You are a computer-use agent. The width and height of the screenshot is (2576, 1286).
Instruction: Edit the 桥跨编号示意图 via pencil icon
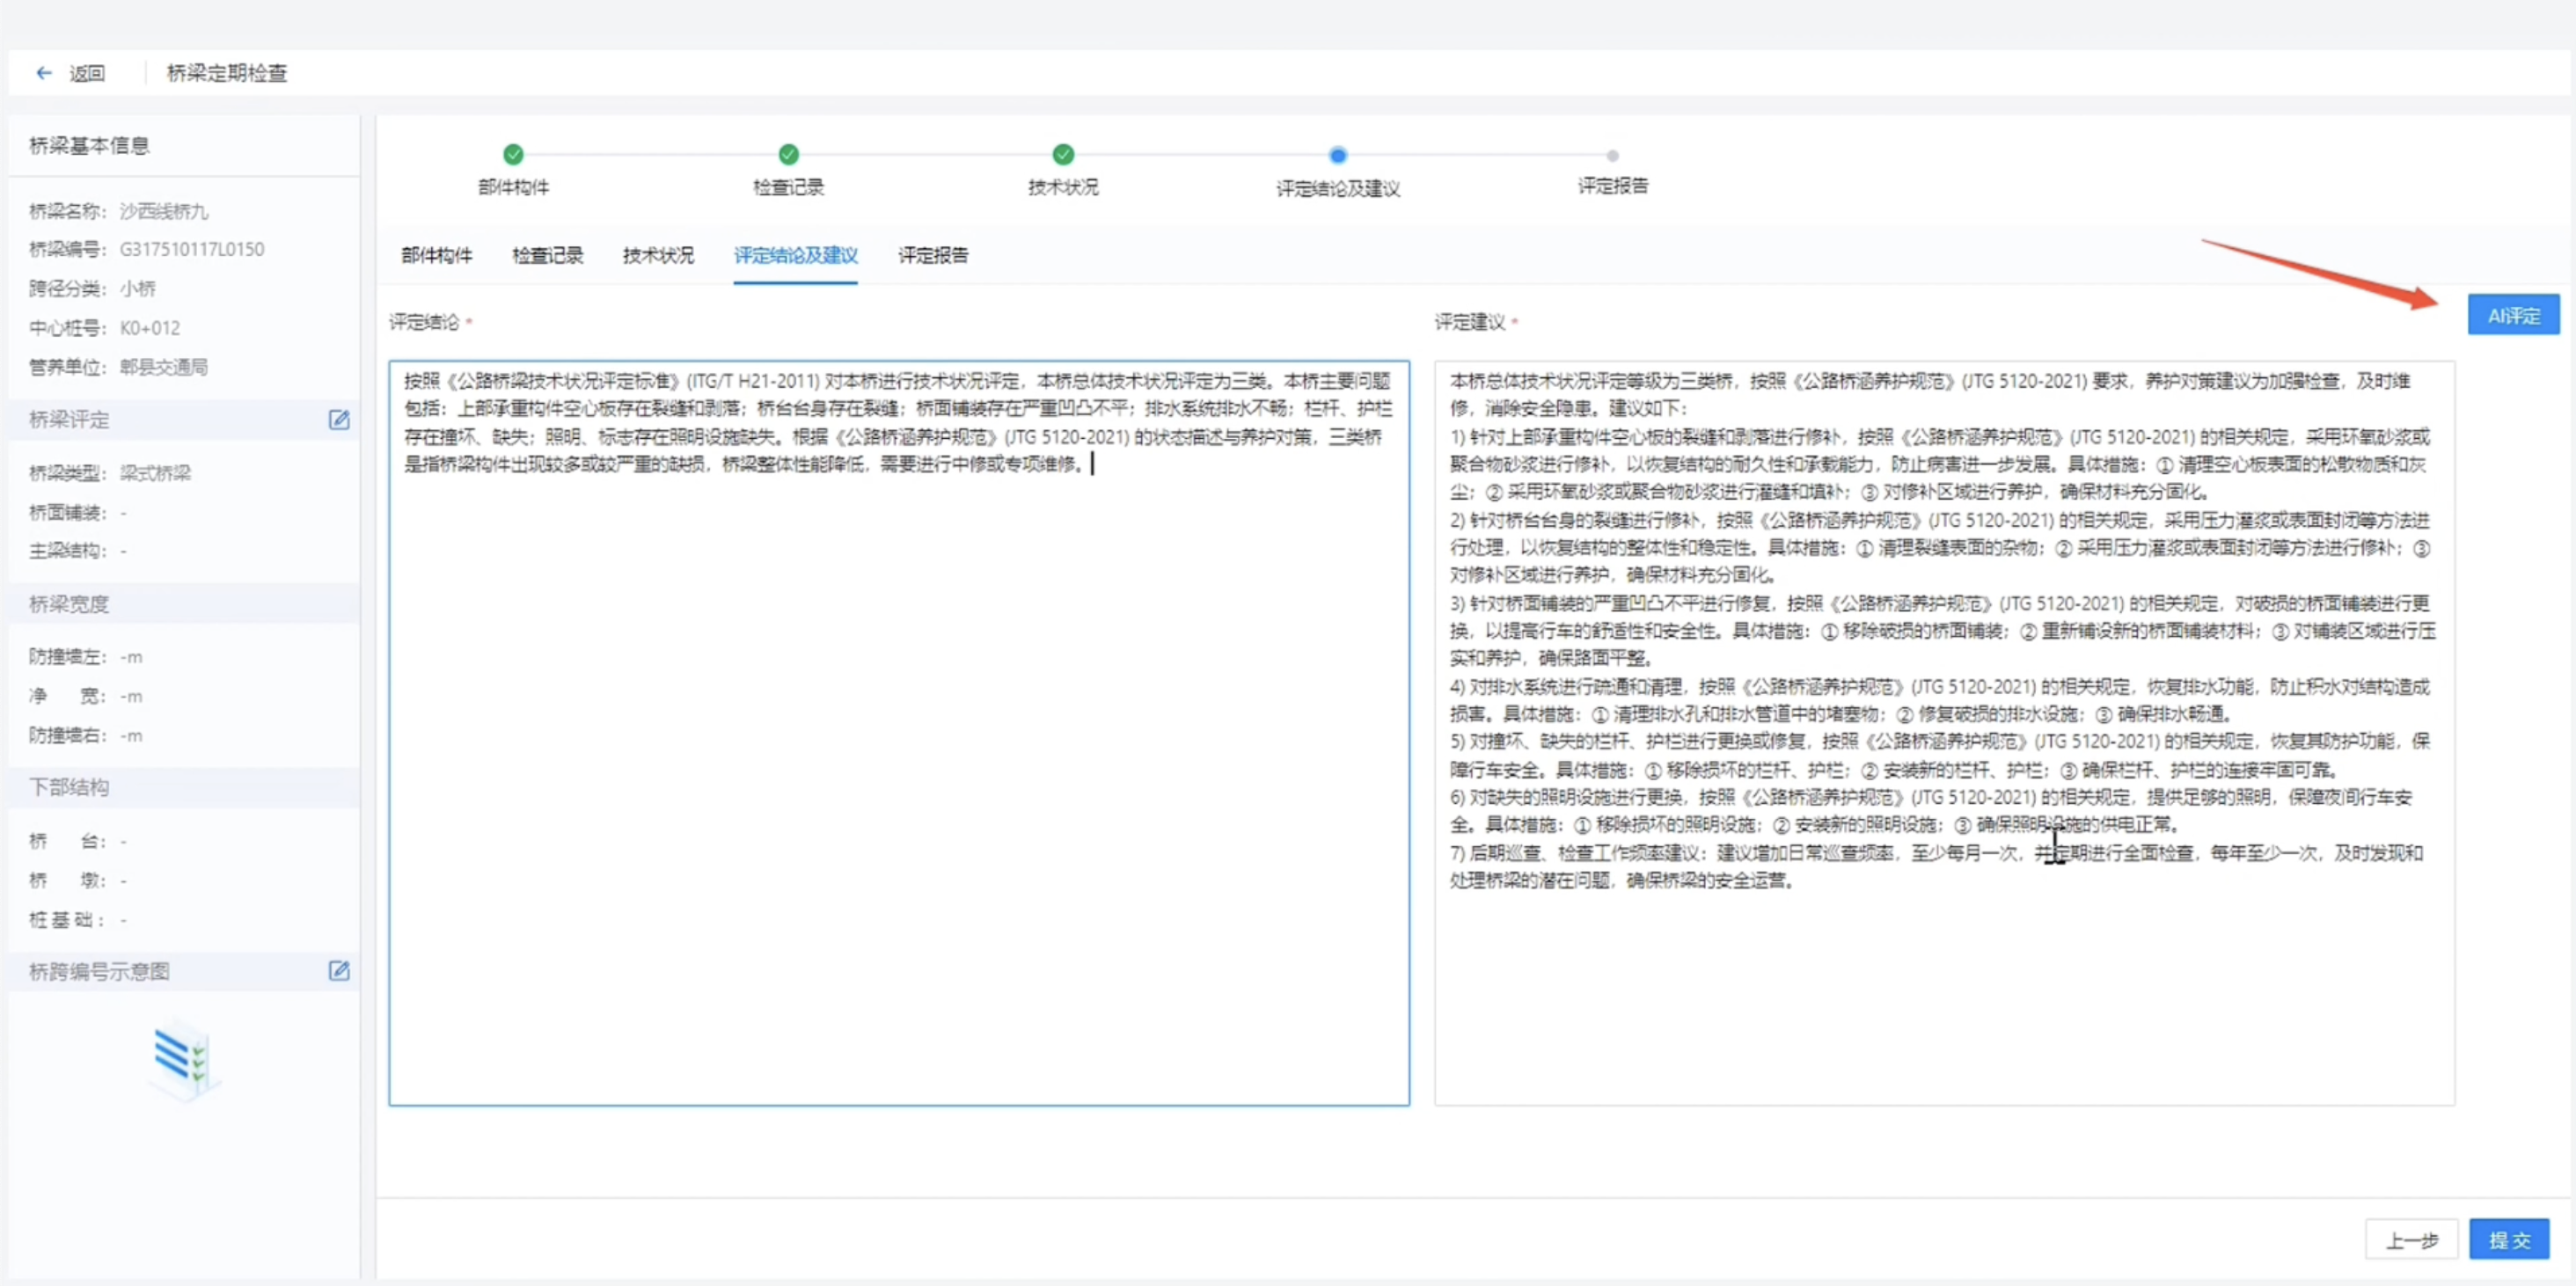click(x=339, y=971)
